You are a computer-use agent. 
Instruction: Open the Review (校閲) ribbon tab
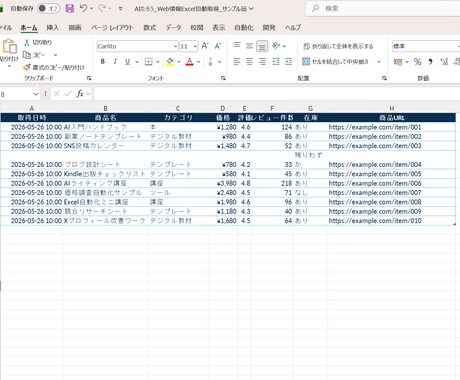[x=197, y=28]
